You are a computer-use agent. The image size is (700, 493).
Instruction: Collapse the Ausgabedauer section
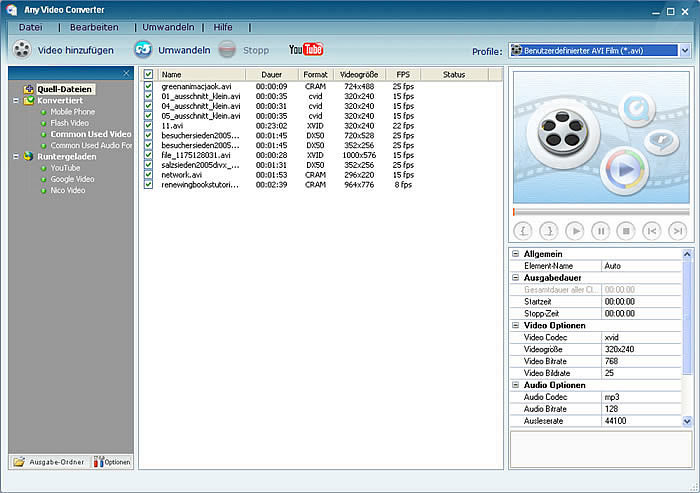(515, 277)
